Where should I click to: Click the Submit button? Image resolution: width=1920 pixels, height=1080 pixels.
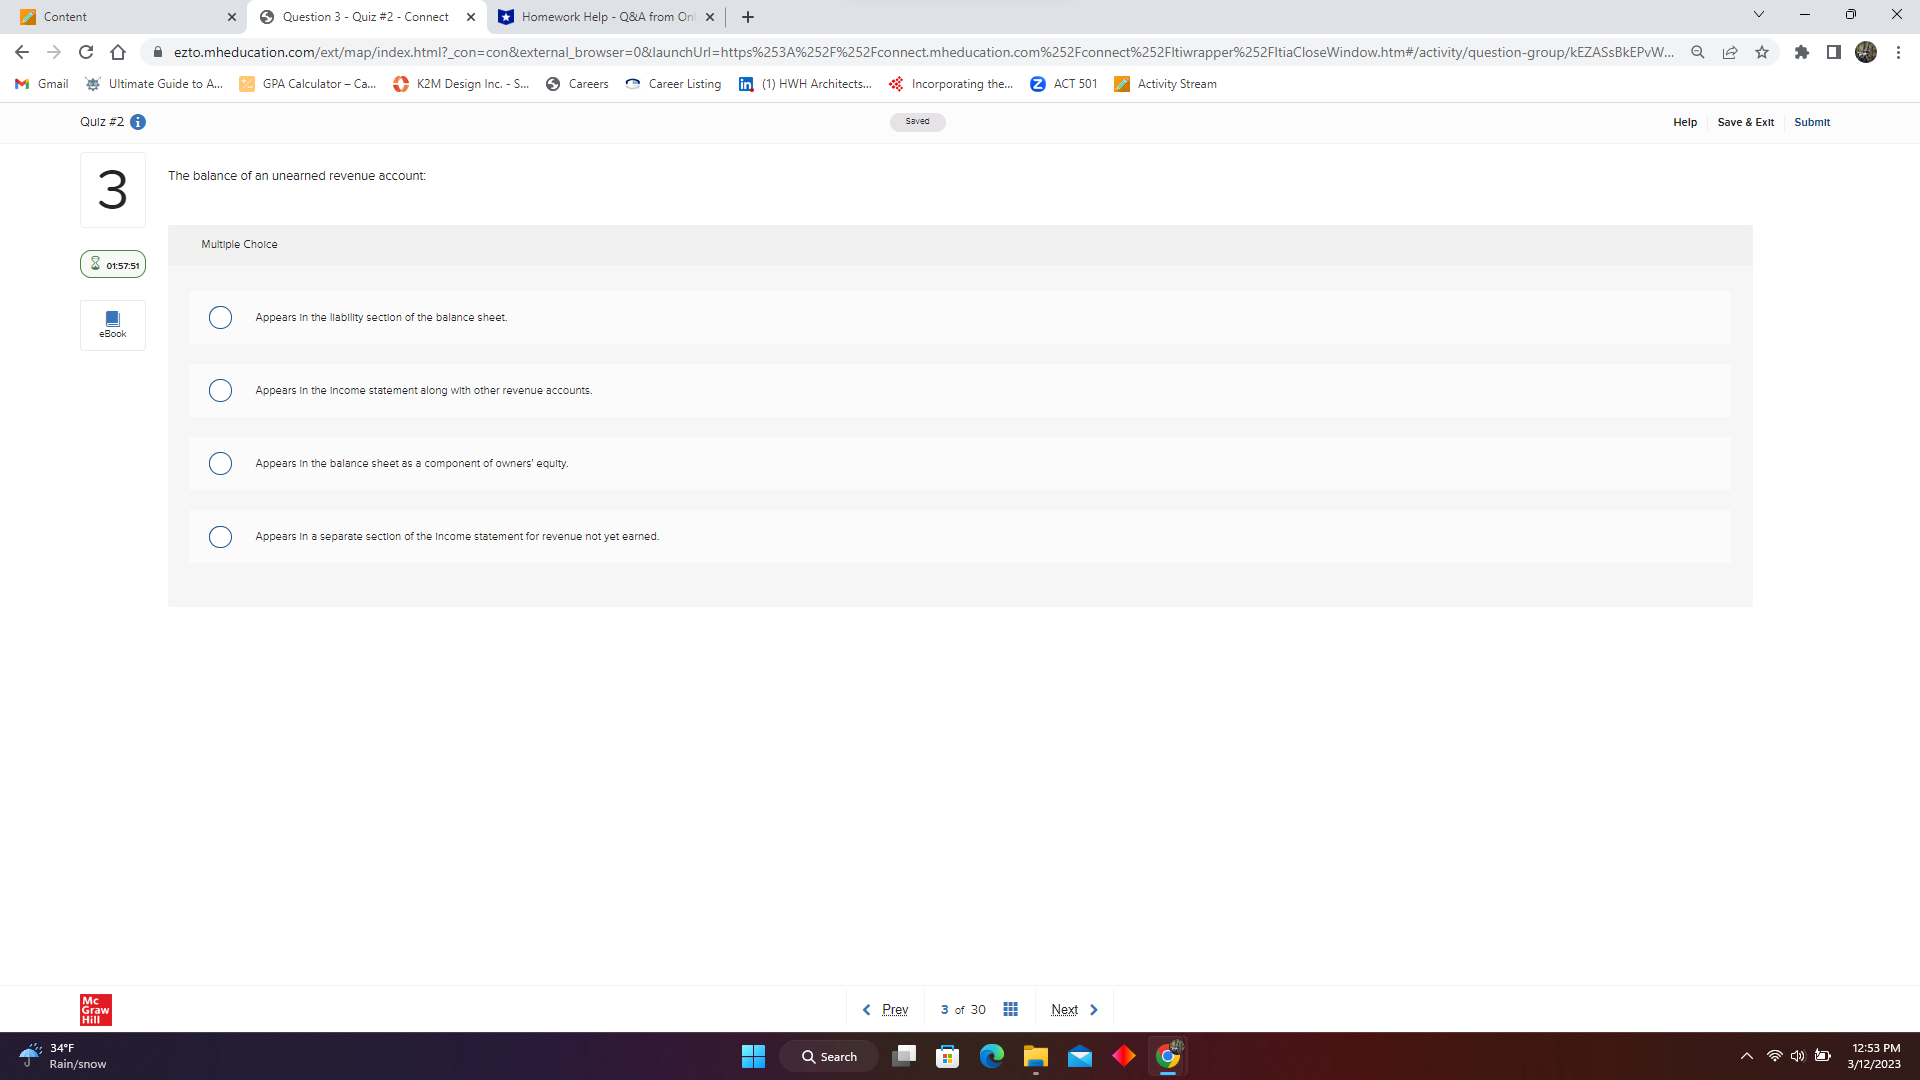coord(1811,122)
